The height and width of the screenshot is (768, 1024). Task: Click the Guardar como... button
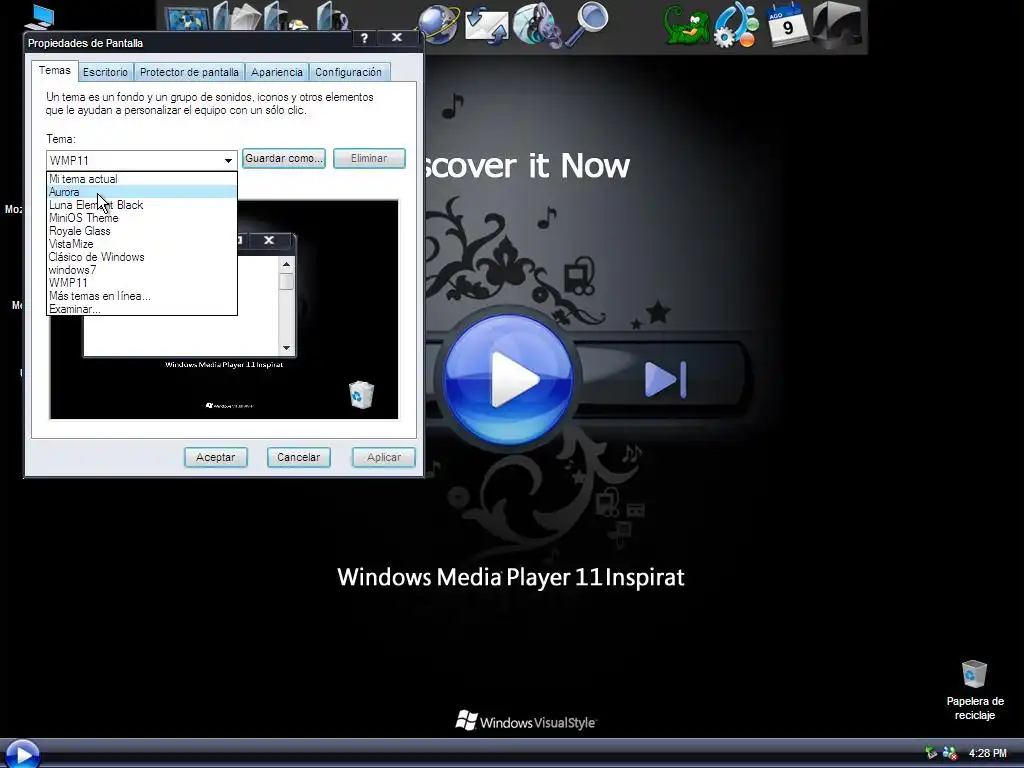click(283, 158)
